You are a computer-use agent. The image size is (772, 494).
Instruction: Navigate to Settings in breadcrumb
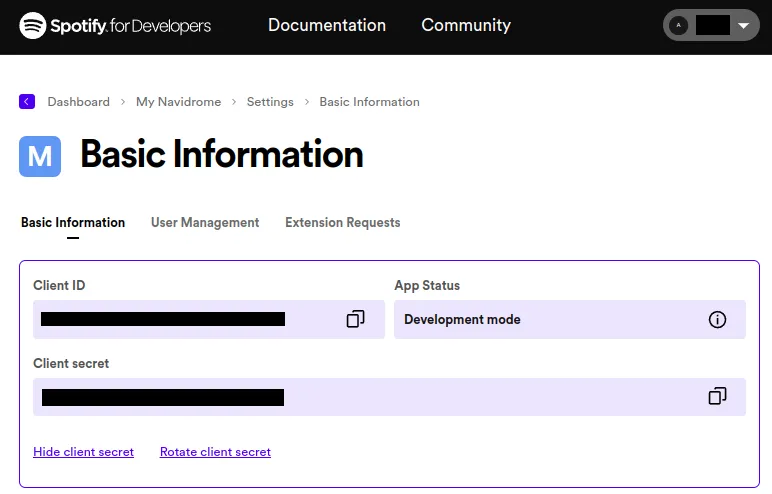click(x=270, y=102)
